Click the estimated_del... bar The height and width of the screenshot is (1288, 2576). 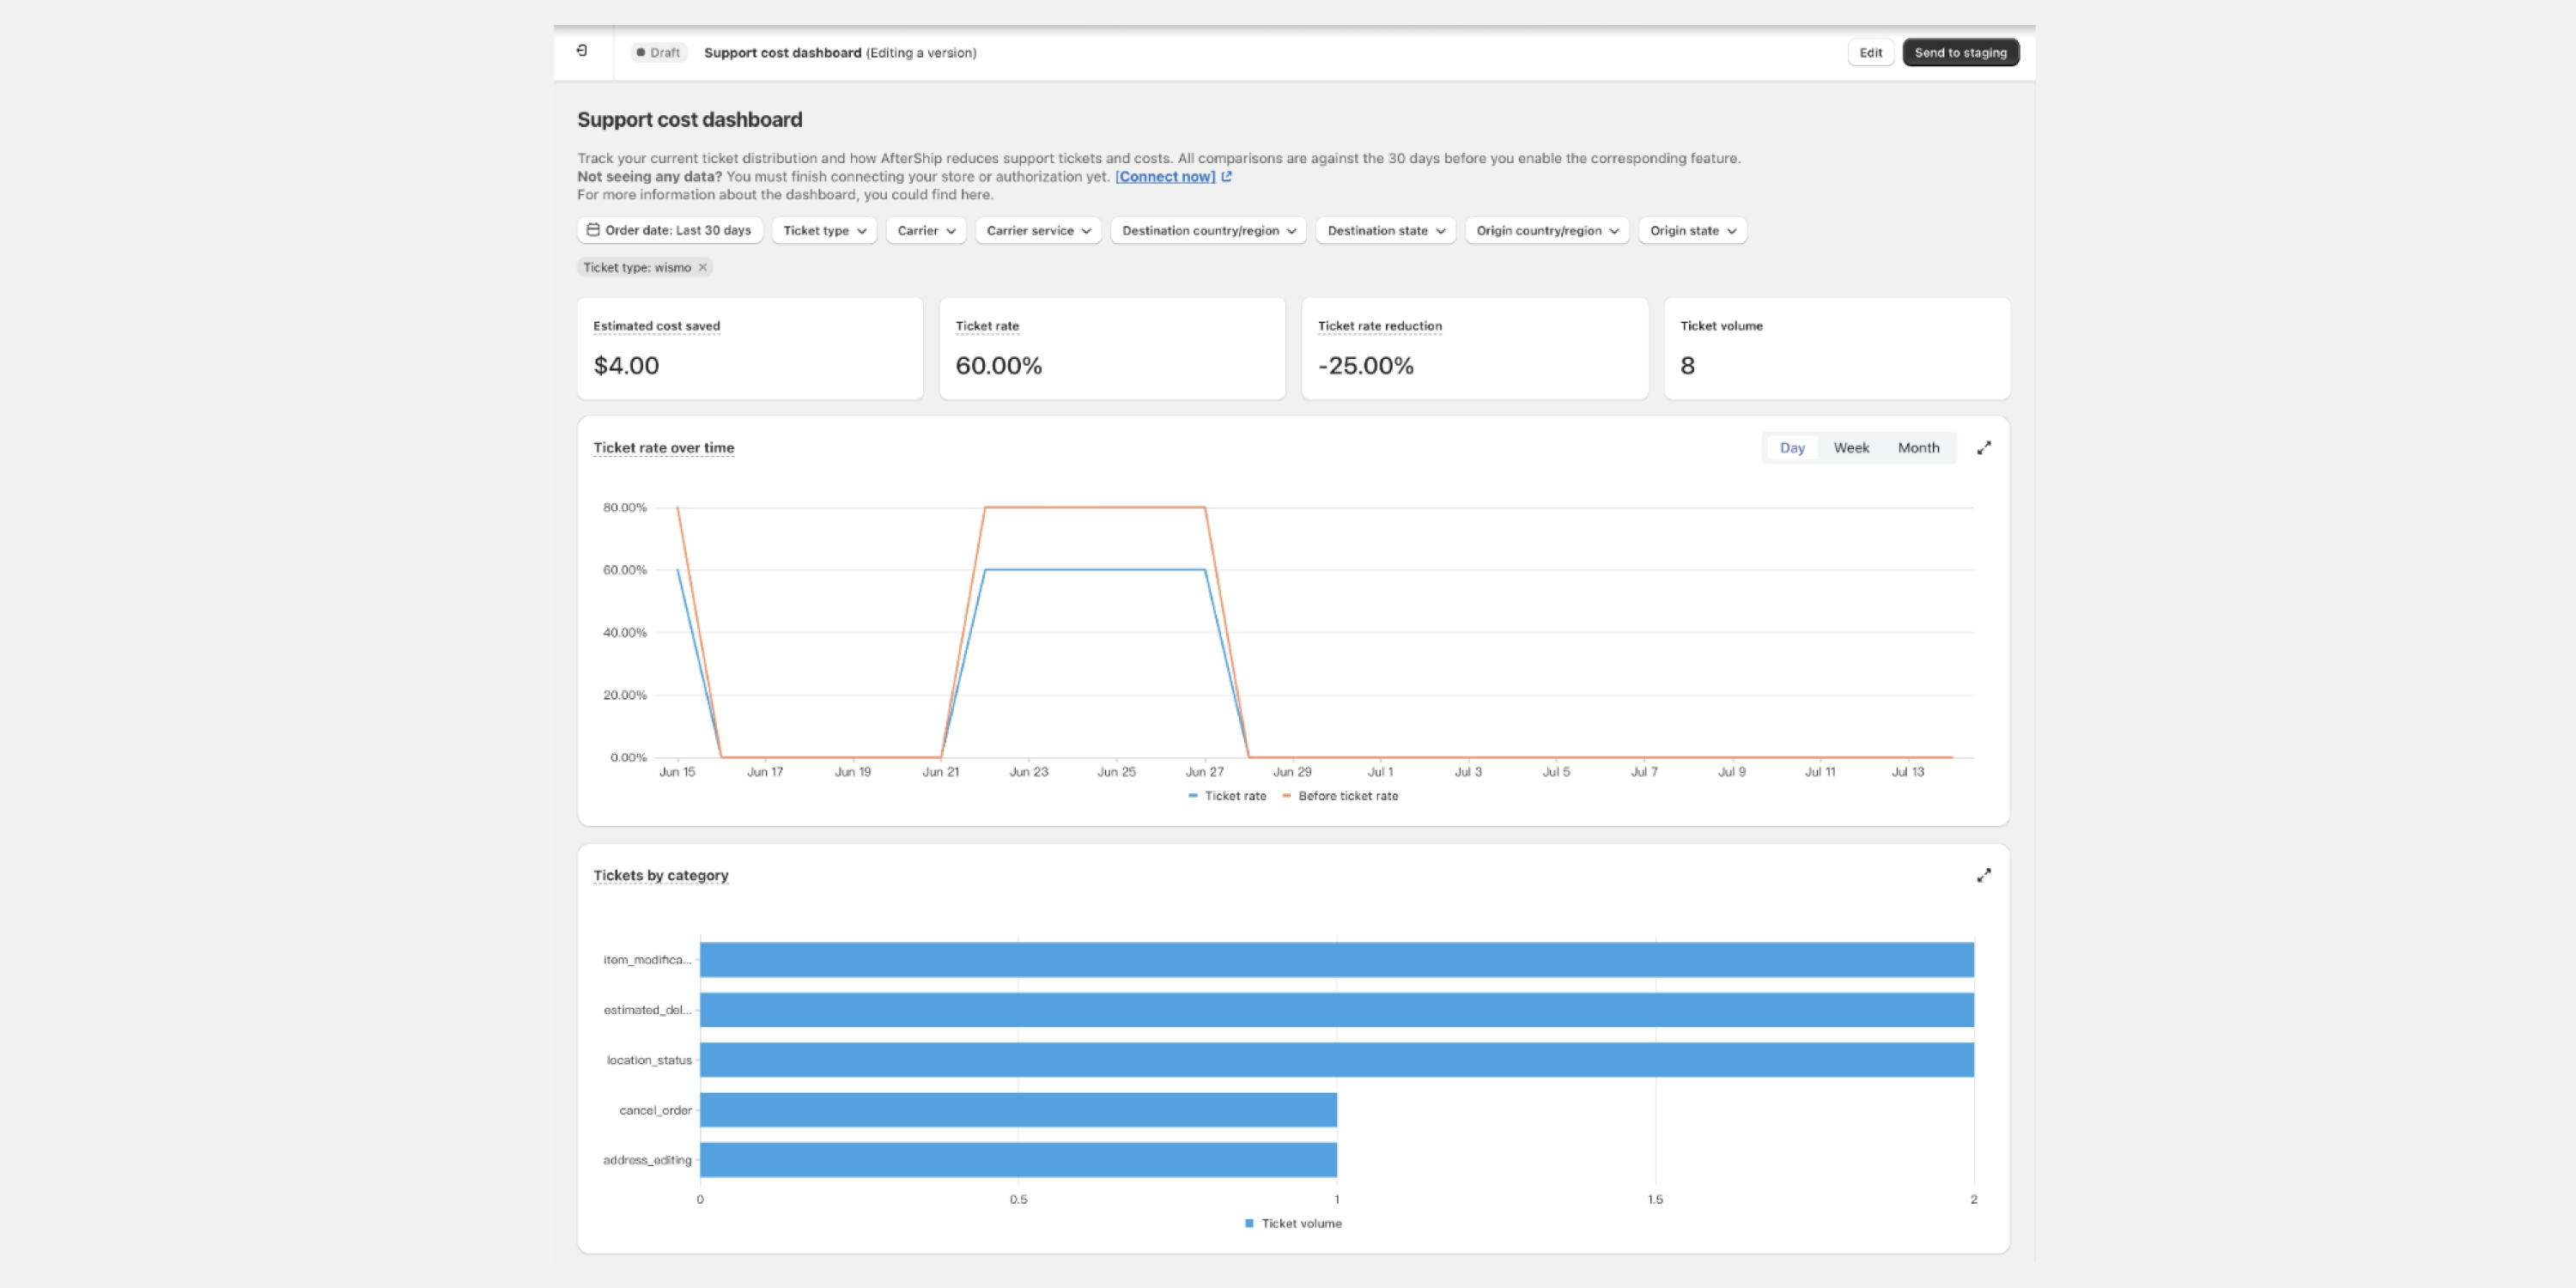pyautogui.click(x=1336, y=1009)
